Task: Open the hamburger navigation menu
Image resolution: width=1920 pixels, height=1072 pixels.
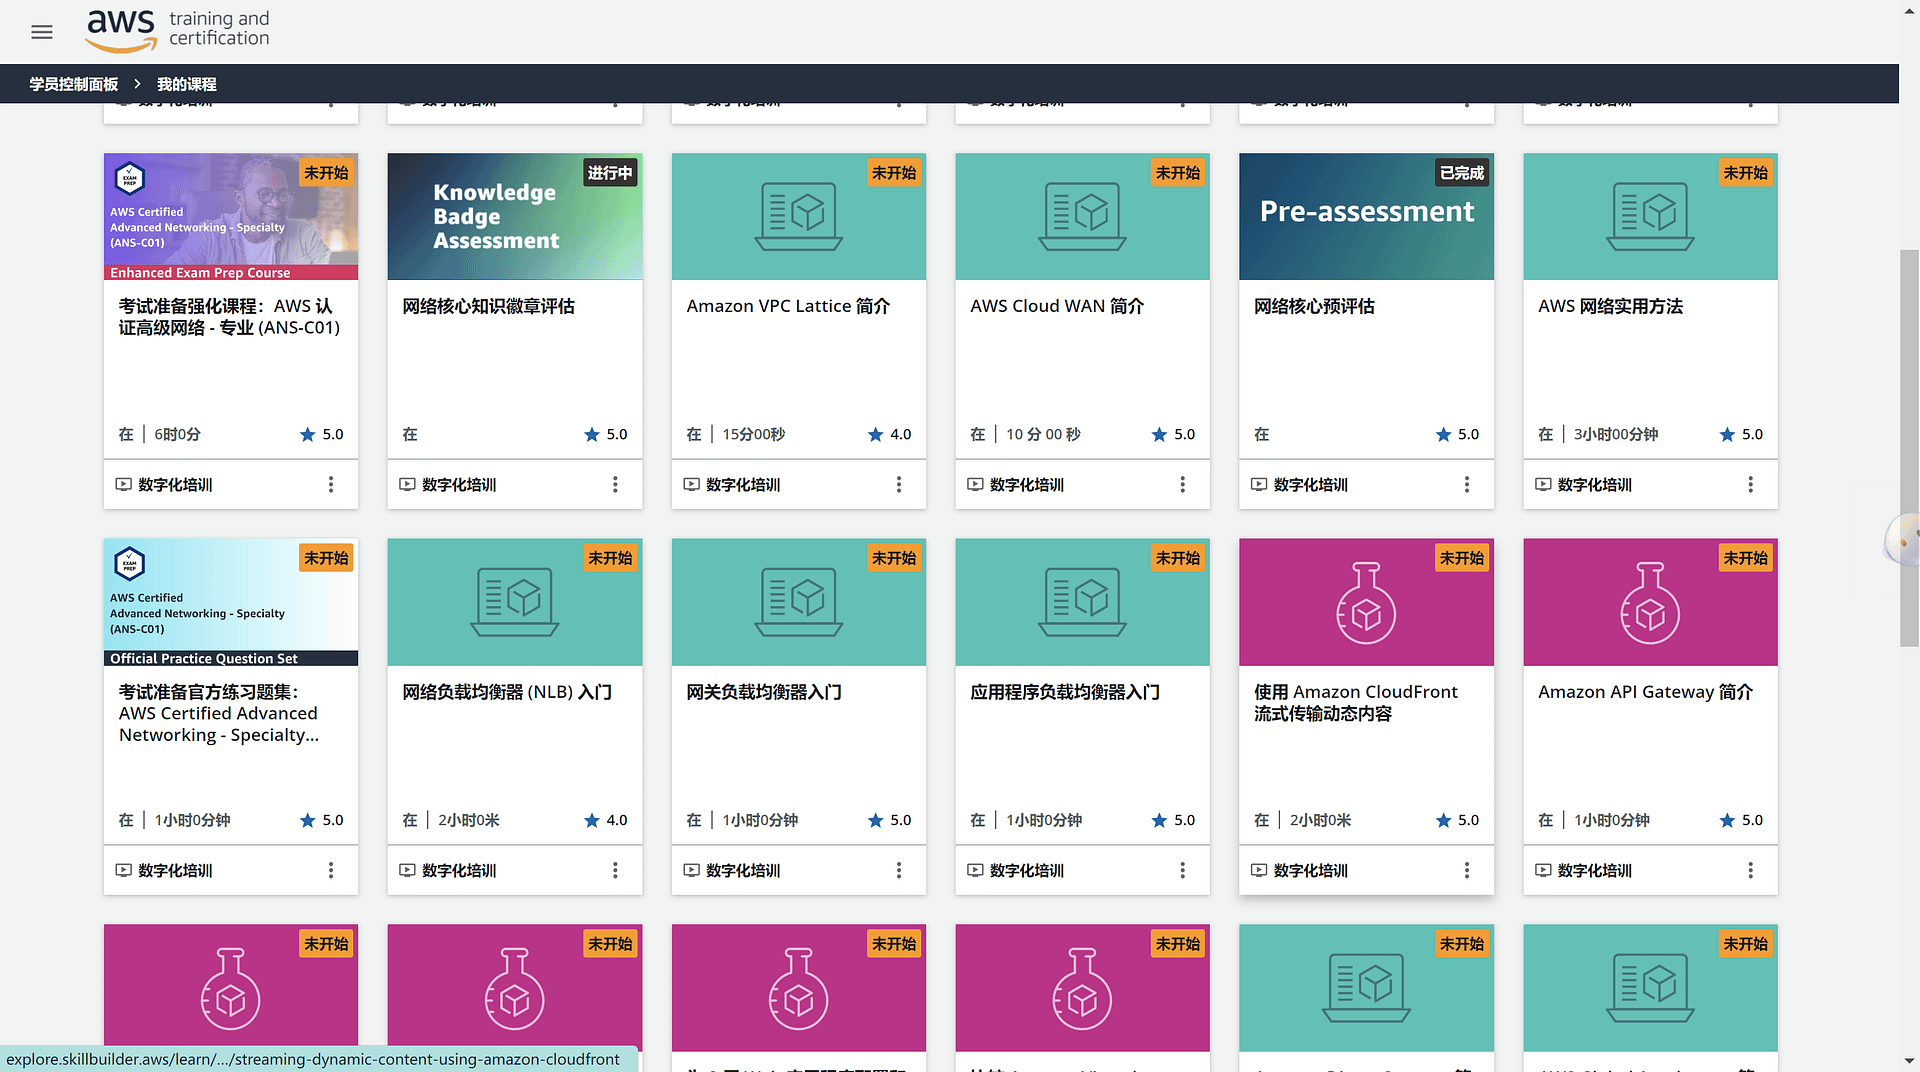Action: pyautogui.click(x=42, y=32)
